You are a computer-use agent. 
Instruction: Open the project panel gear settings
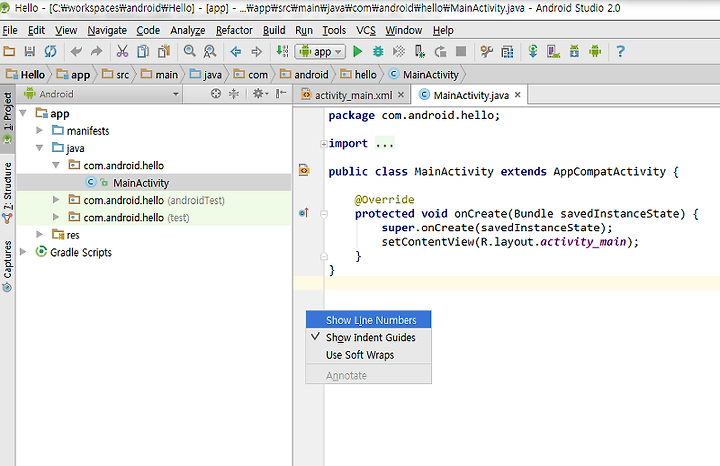pyautogui.click(x=260, y=94)
